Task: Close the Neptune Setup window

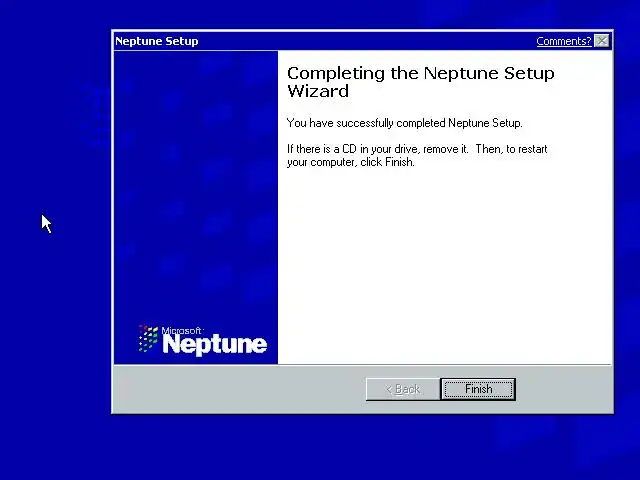Action: (x=602, y=41)
